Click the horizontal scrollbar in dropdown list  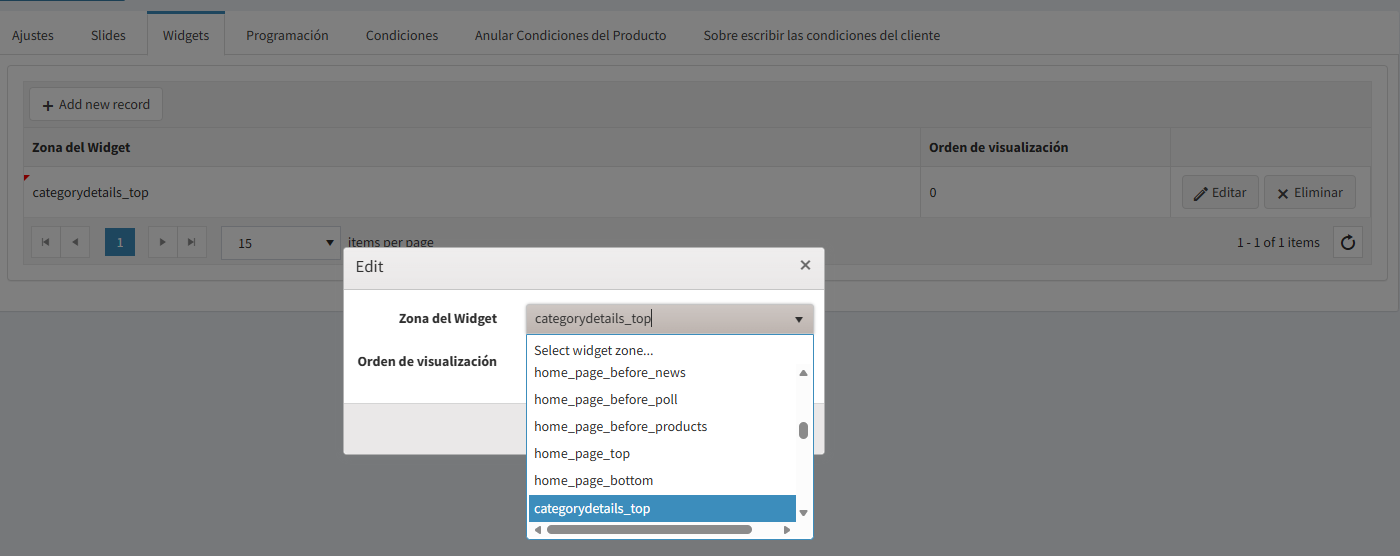tap(649, 529)
